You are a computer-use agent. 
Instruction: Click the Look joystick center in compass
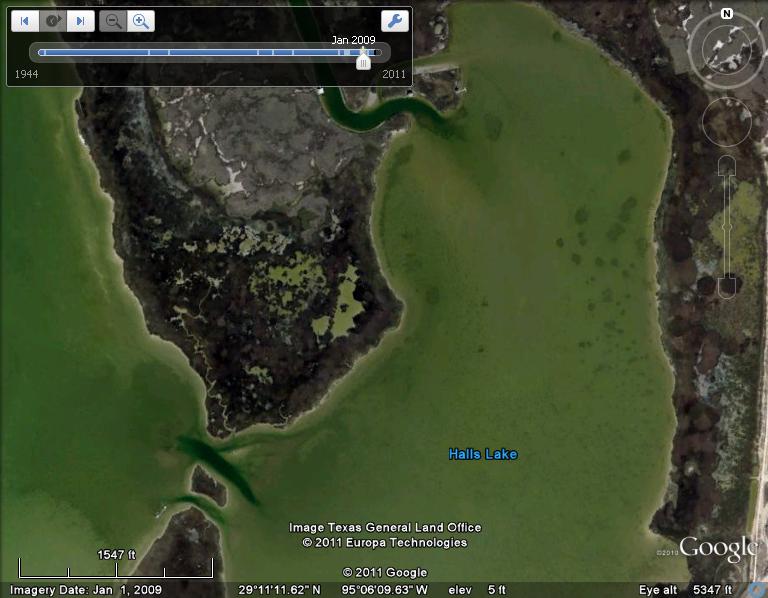pos(727,46)
